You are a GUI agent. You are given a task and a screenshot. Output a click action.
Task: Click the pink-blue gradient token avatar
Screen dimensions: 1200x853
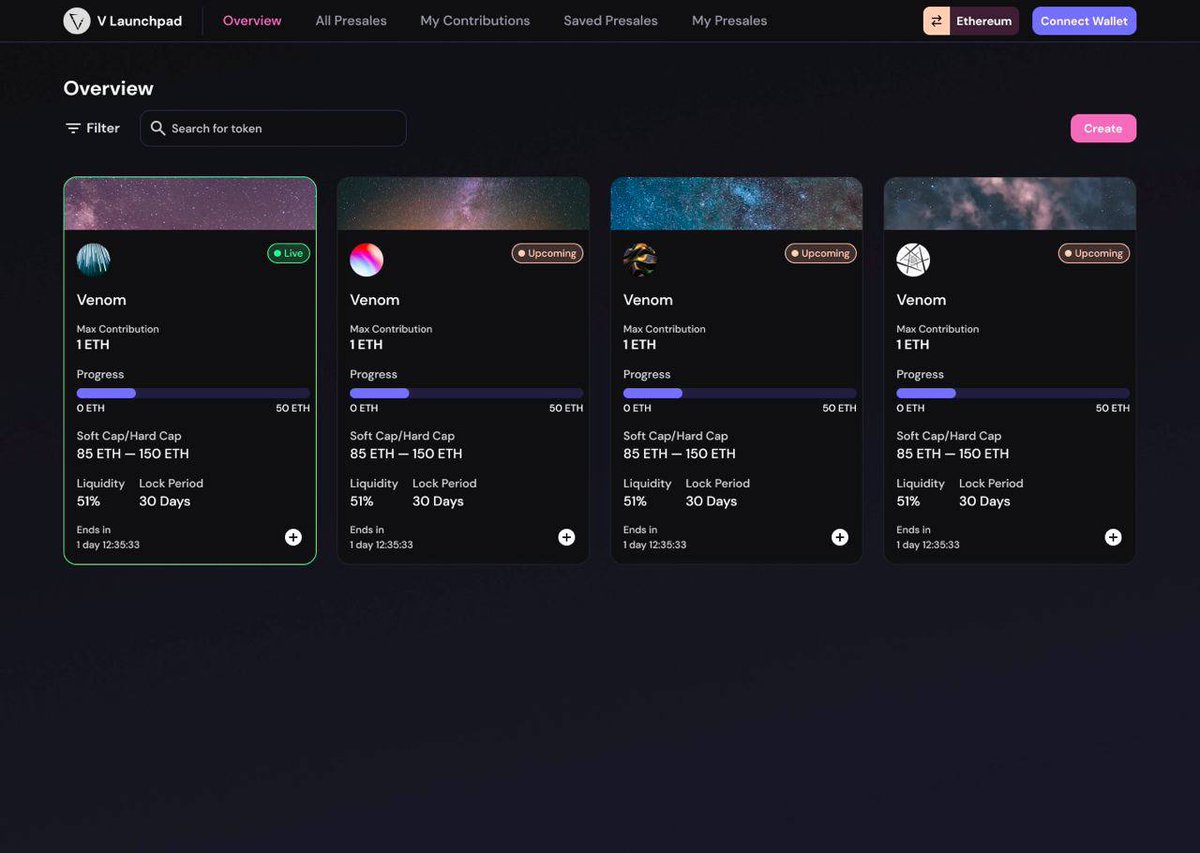click(367, 260)
